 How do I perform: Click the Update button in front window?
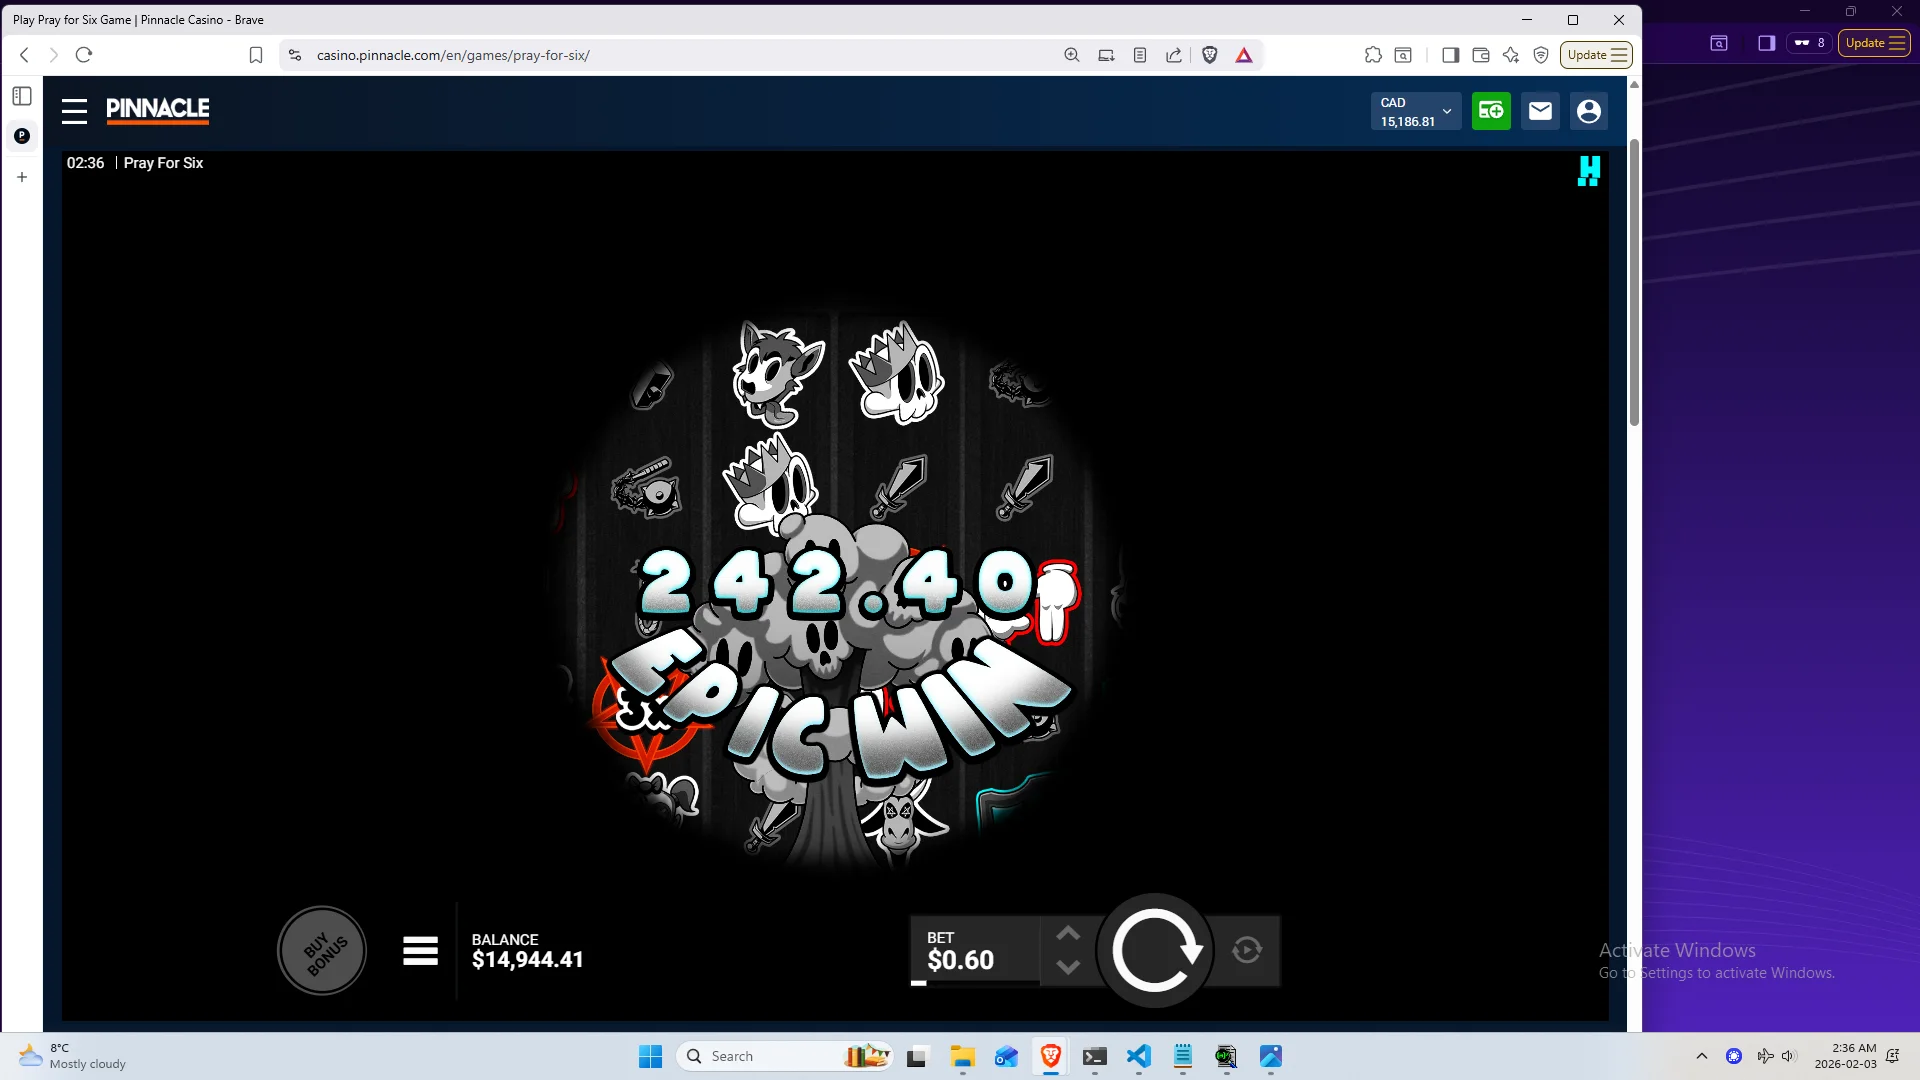(1596, 55)
